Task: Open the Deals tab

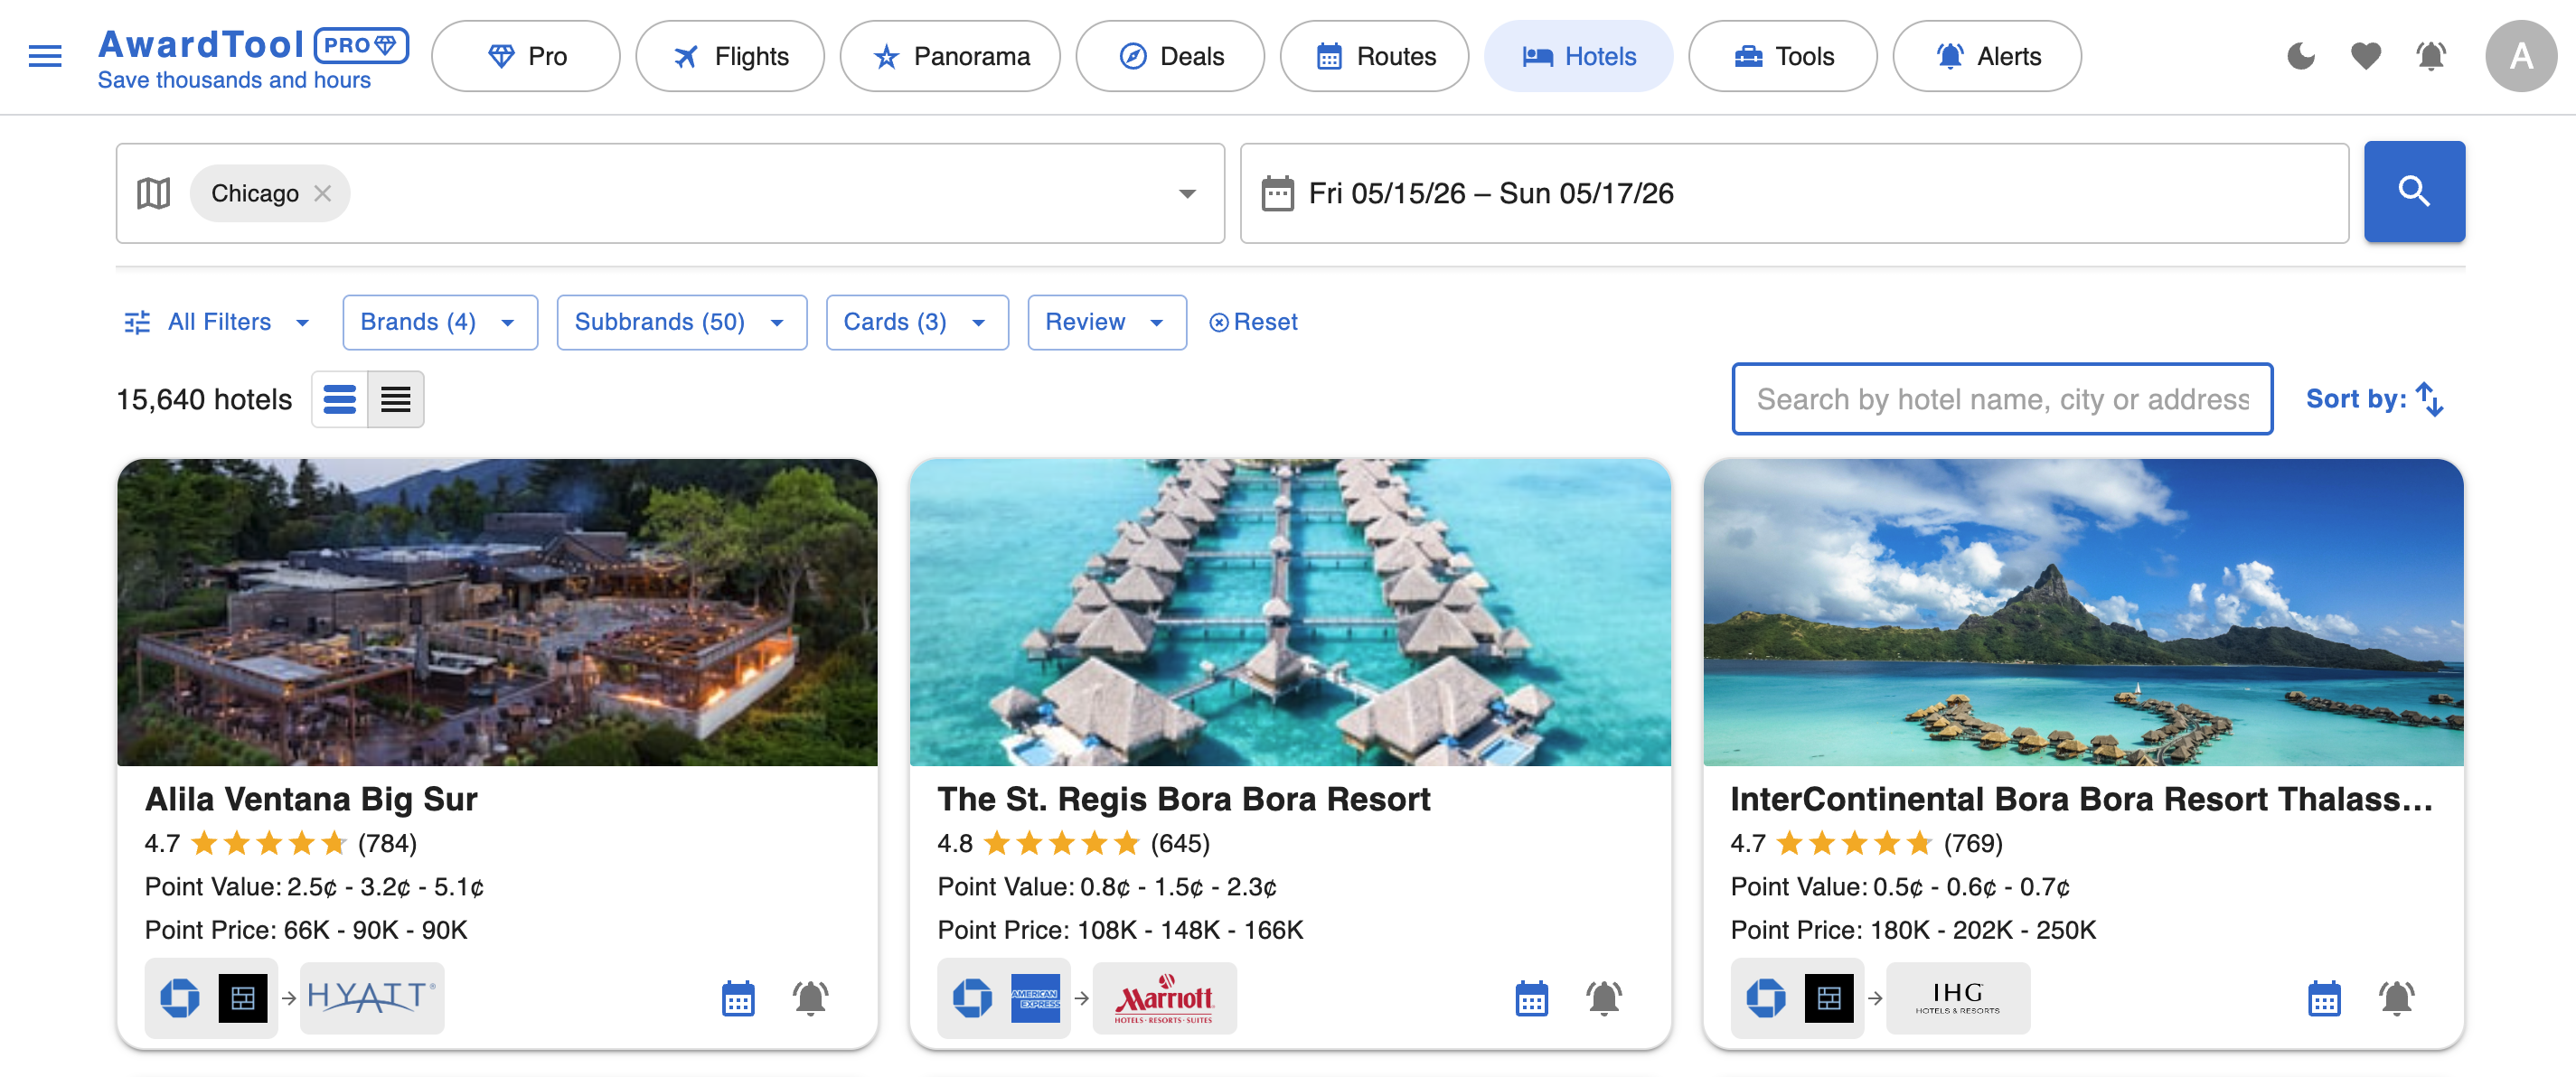Action: (1170, 56)
